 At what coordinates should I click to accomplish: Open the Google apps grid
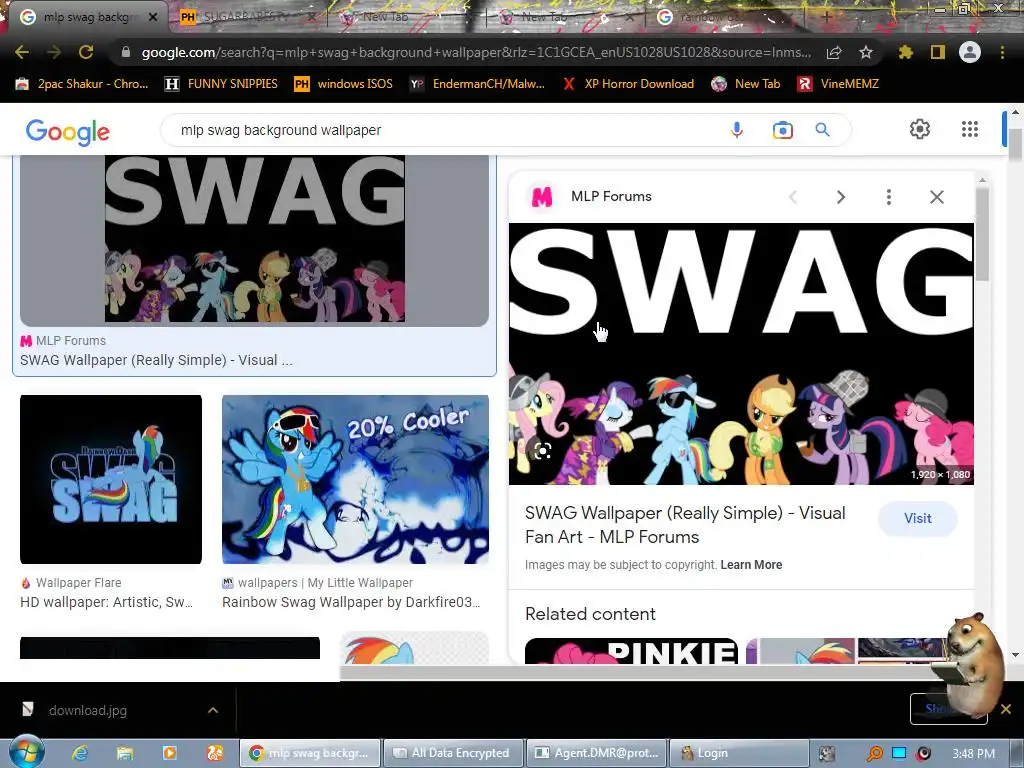(x=970, y=129)
